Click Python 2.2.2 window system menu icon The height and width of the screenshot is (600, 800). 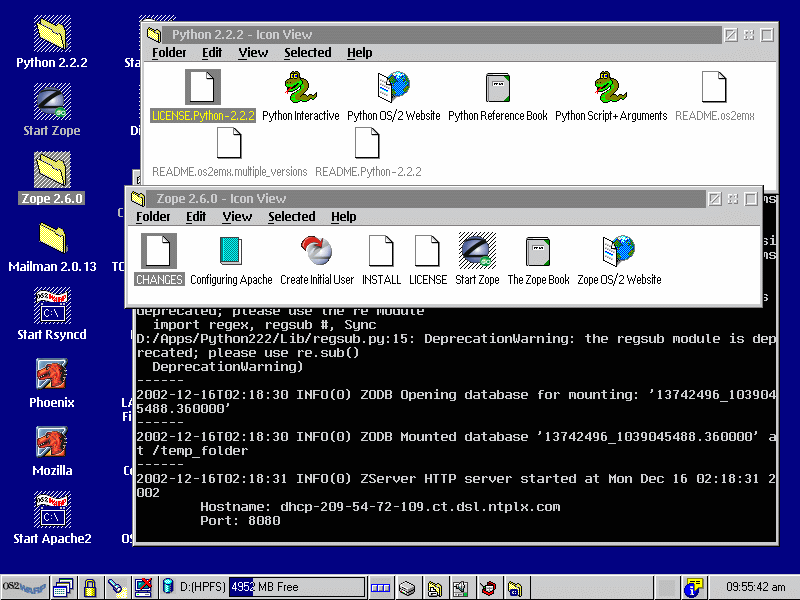(x=154, y=35)
